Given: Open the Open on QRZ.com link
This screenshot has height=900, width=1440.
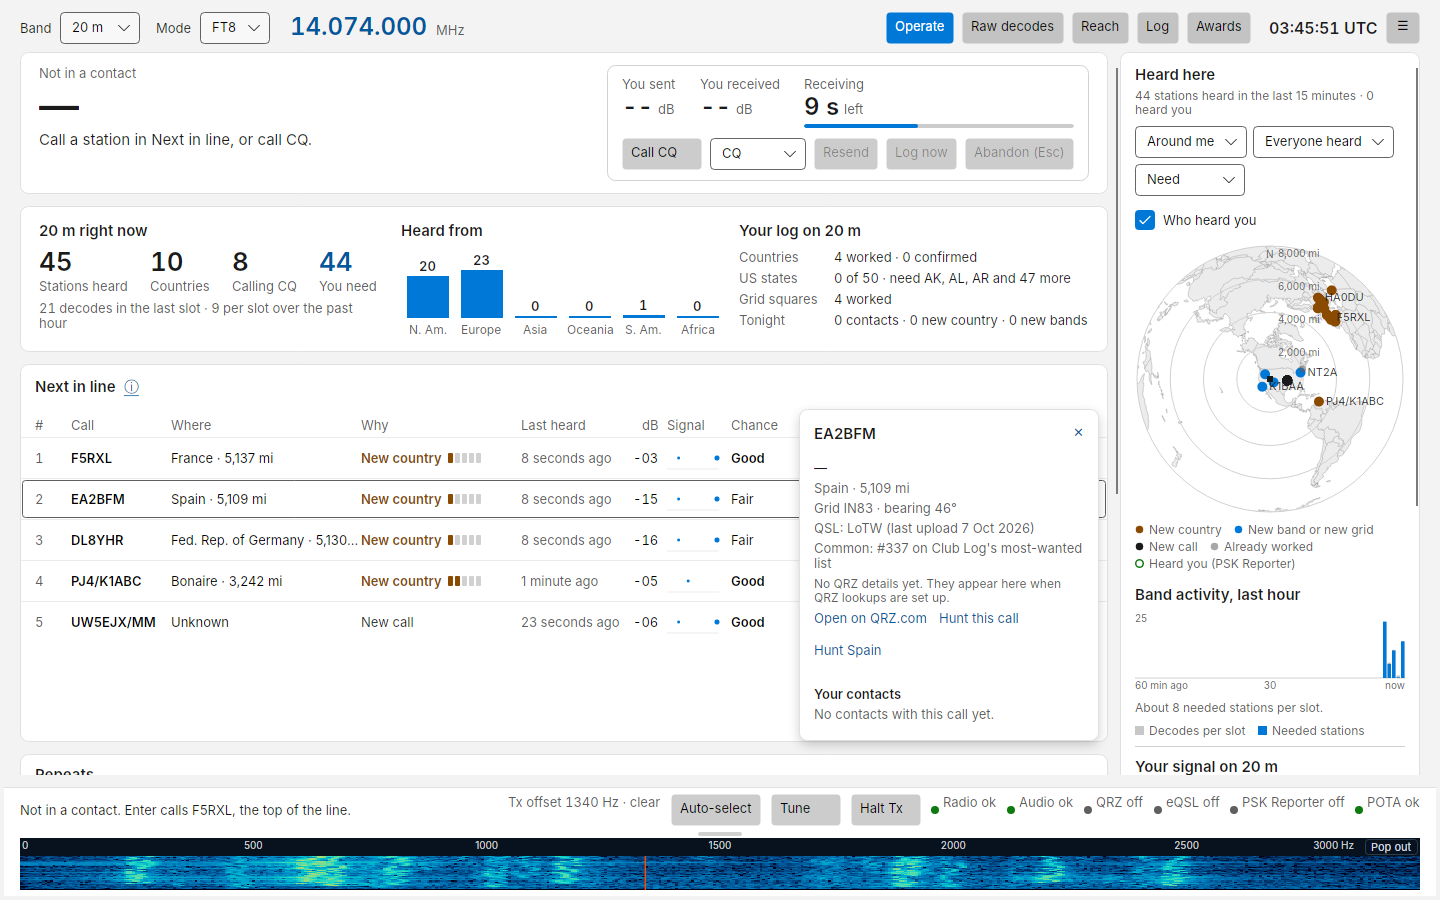Looking at the screenshot, I should coord(870,618).
